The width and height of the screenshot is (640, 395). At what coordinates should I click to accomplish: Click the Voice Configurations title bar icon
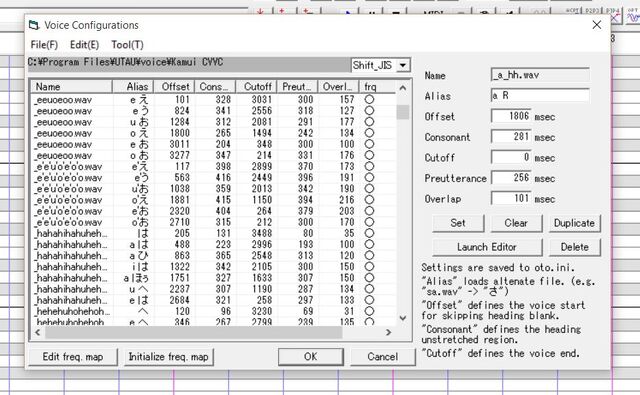34,25
